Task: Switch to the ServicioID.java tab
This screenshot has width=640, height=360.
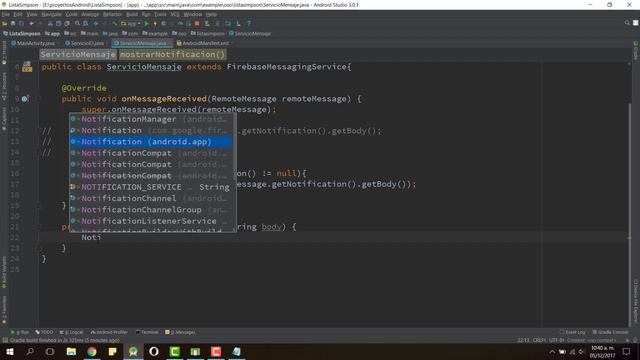Action: (86, 43)
